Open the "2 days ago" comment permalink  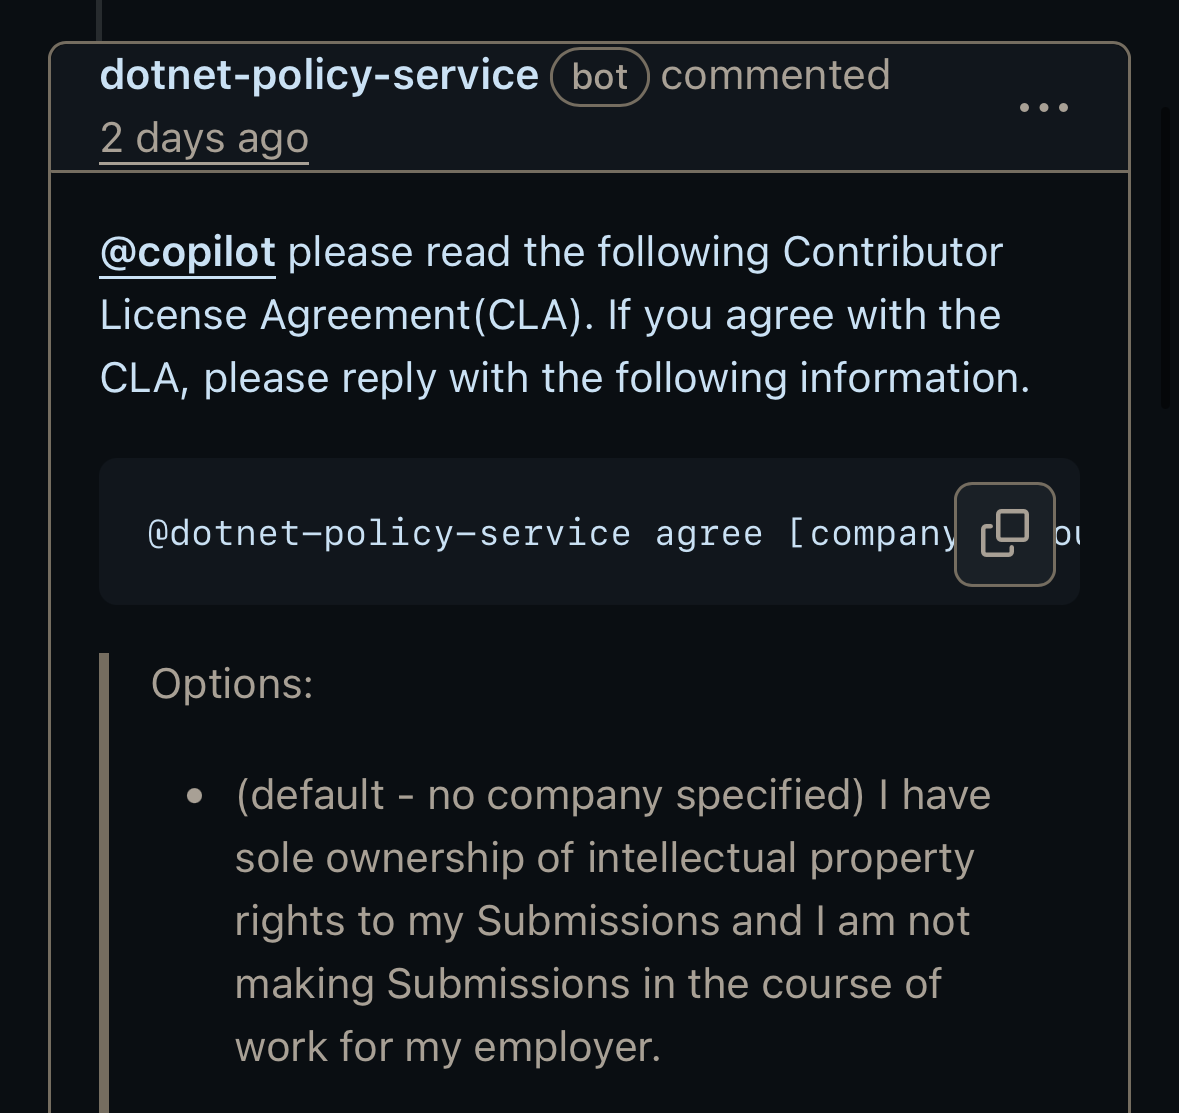[x=204, y=138]
